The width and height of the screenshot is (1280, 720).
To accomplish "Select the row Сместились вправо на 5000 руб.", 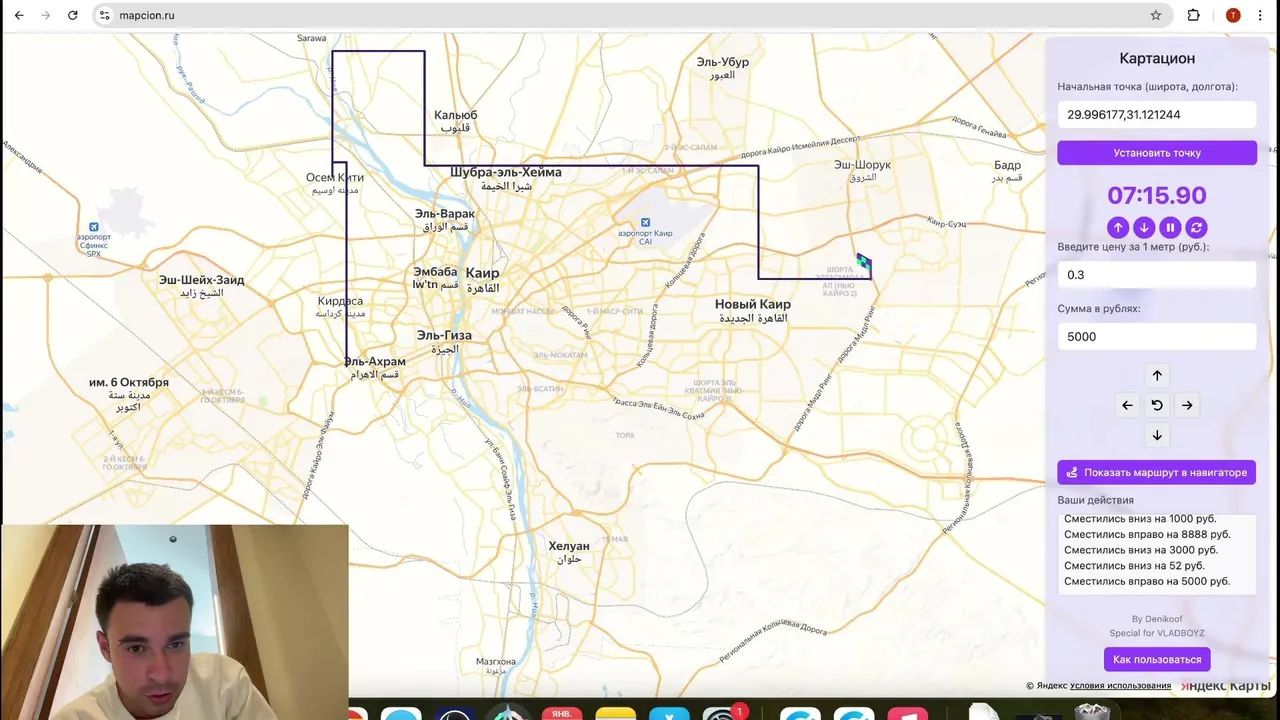I will click(x=1147, y=581).
